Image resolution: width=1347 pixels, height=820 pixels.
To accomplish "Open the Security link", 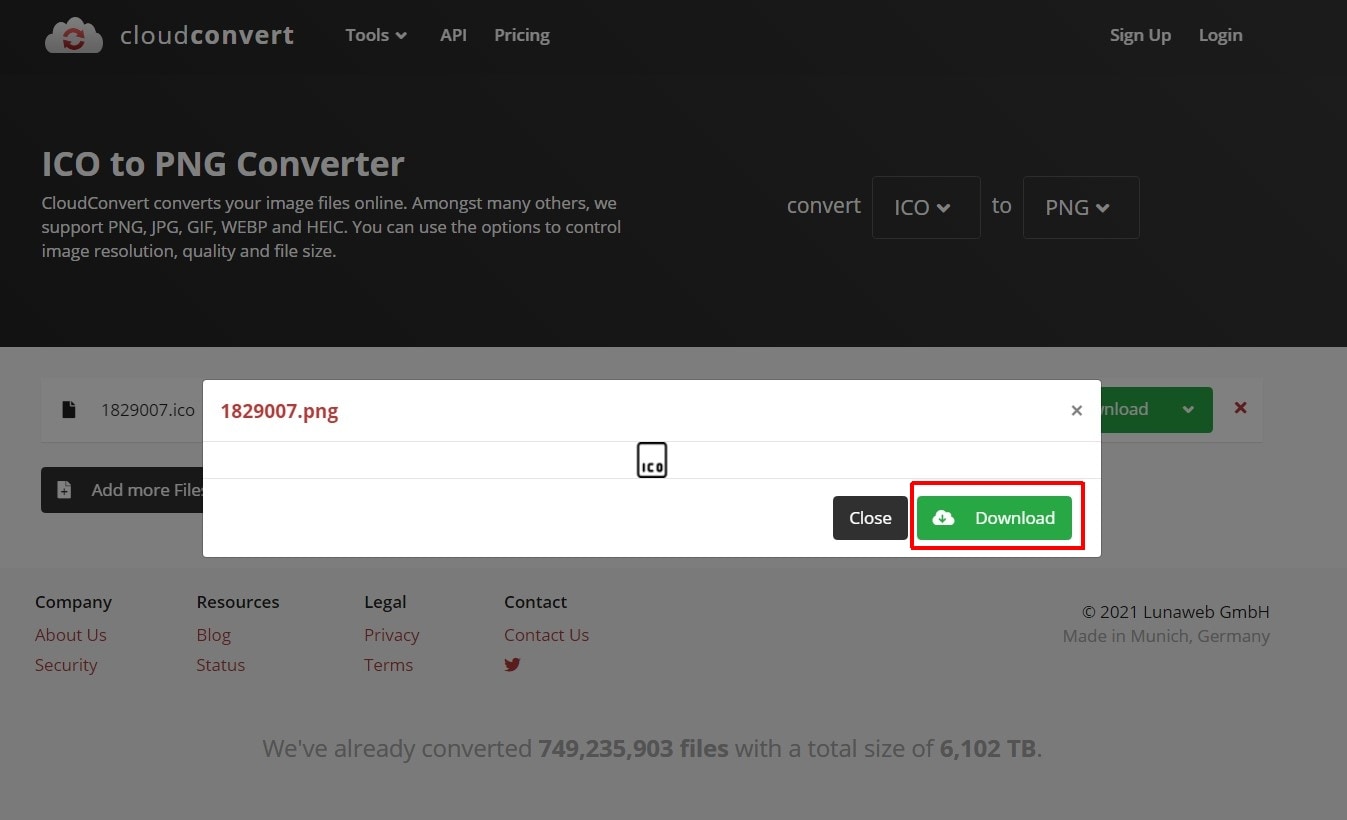I will [x=66, y=665].
